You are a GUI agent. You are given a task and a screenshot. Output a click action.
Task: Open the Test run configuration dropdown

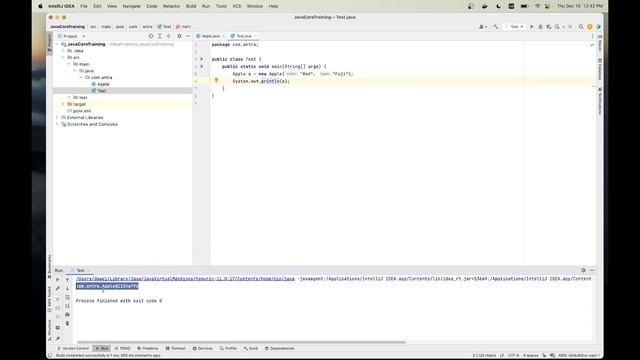[x=515, y=27]
